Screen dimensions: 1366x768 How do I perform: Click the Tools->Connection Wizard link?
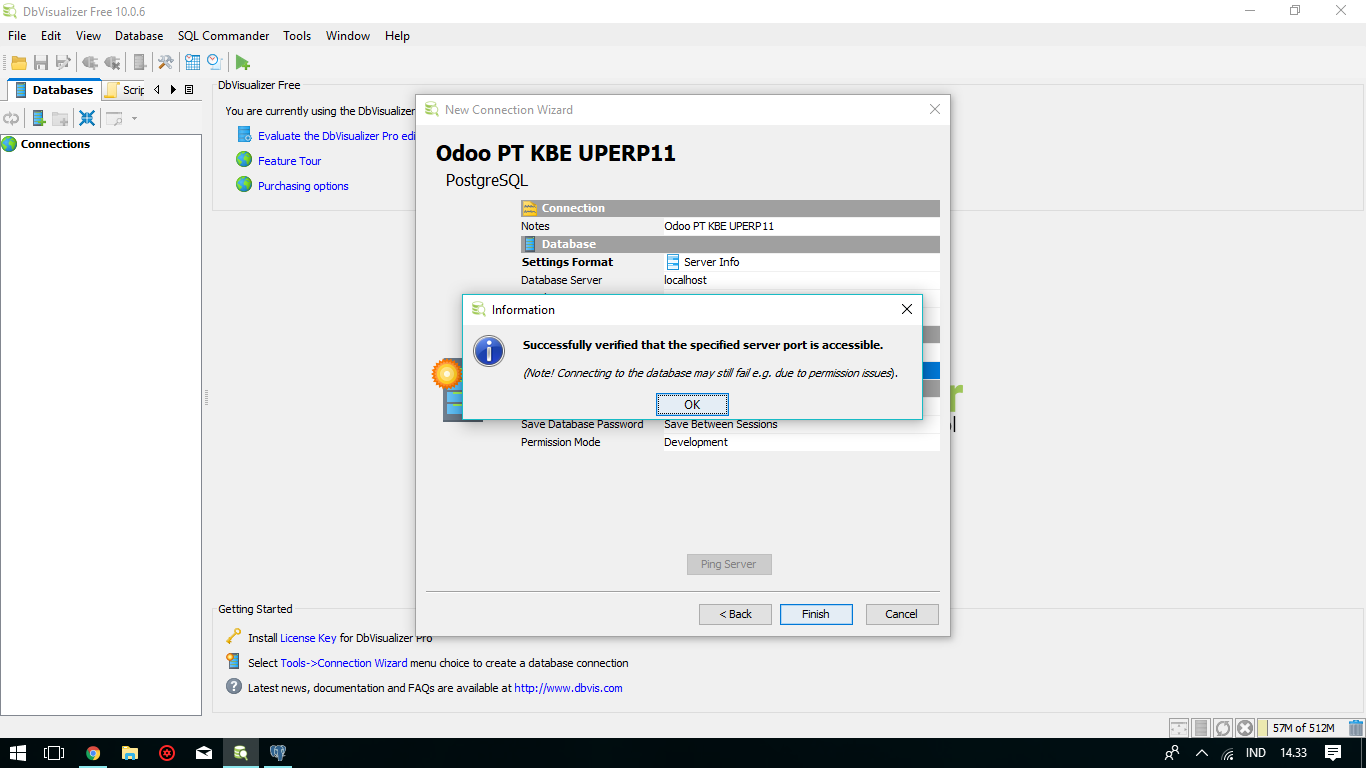coord(344,663)
